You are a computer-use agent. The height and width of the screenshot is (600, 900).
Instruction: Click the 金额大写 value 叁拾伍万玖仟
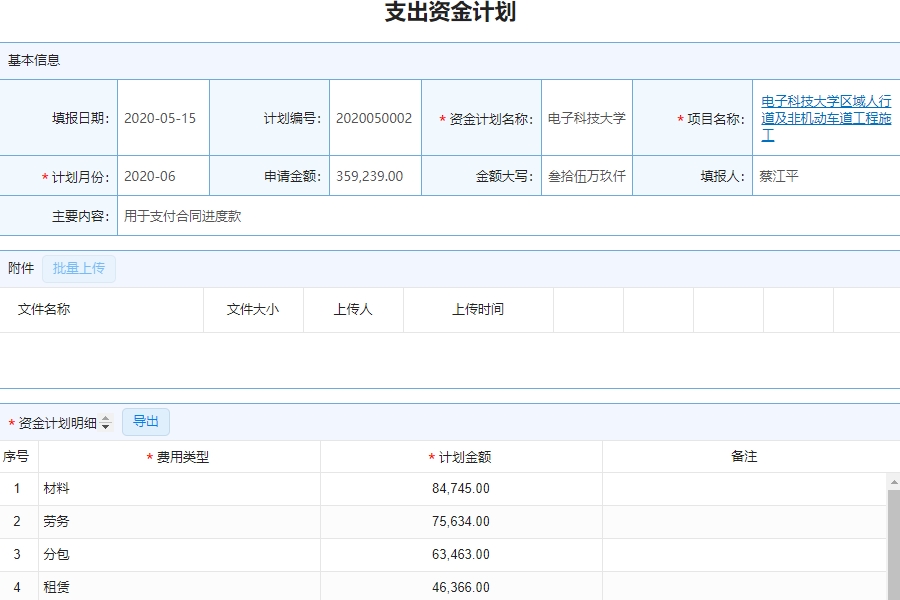point(587,176)
